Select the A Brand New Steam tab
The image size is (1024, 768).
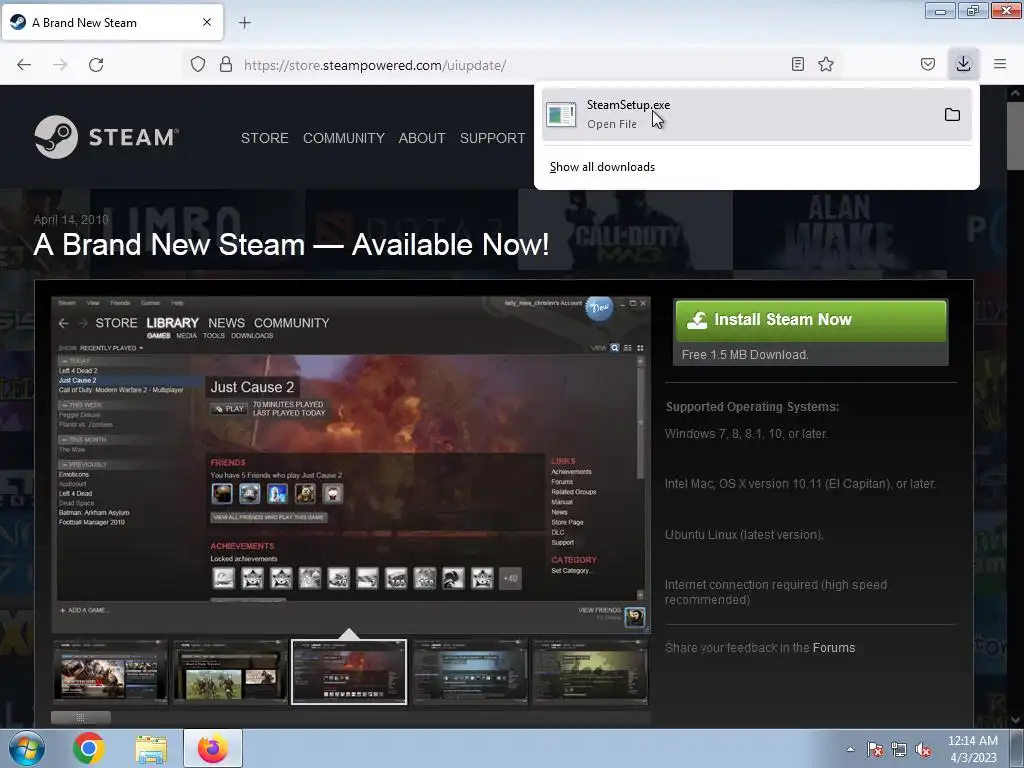click(x=113, y=22)
